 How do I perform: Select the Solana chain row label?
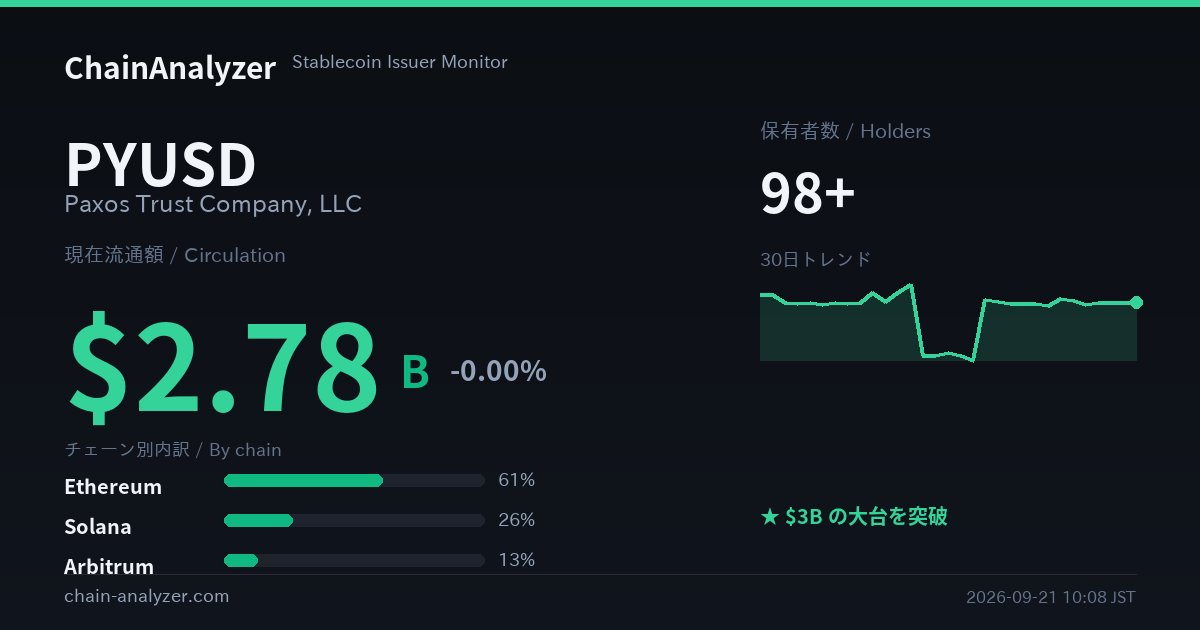click(98, 527)
